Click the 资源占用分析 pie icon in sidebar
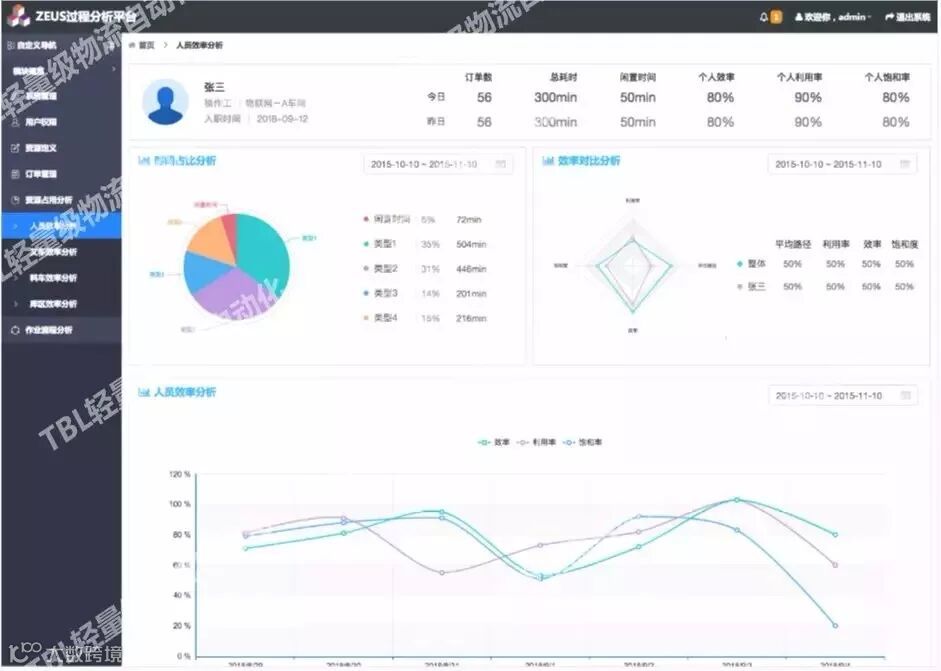The height and width of the screenshot is (671, 941). 16,200
